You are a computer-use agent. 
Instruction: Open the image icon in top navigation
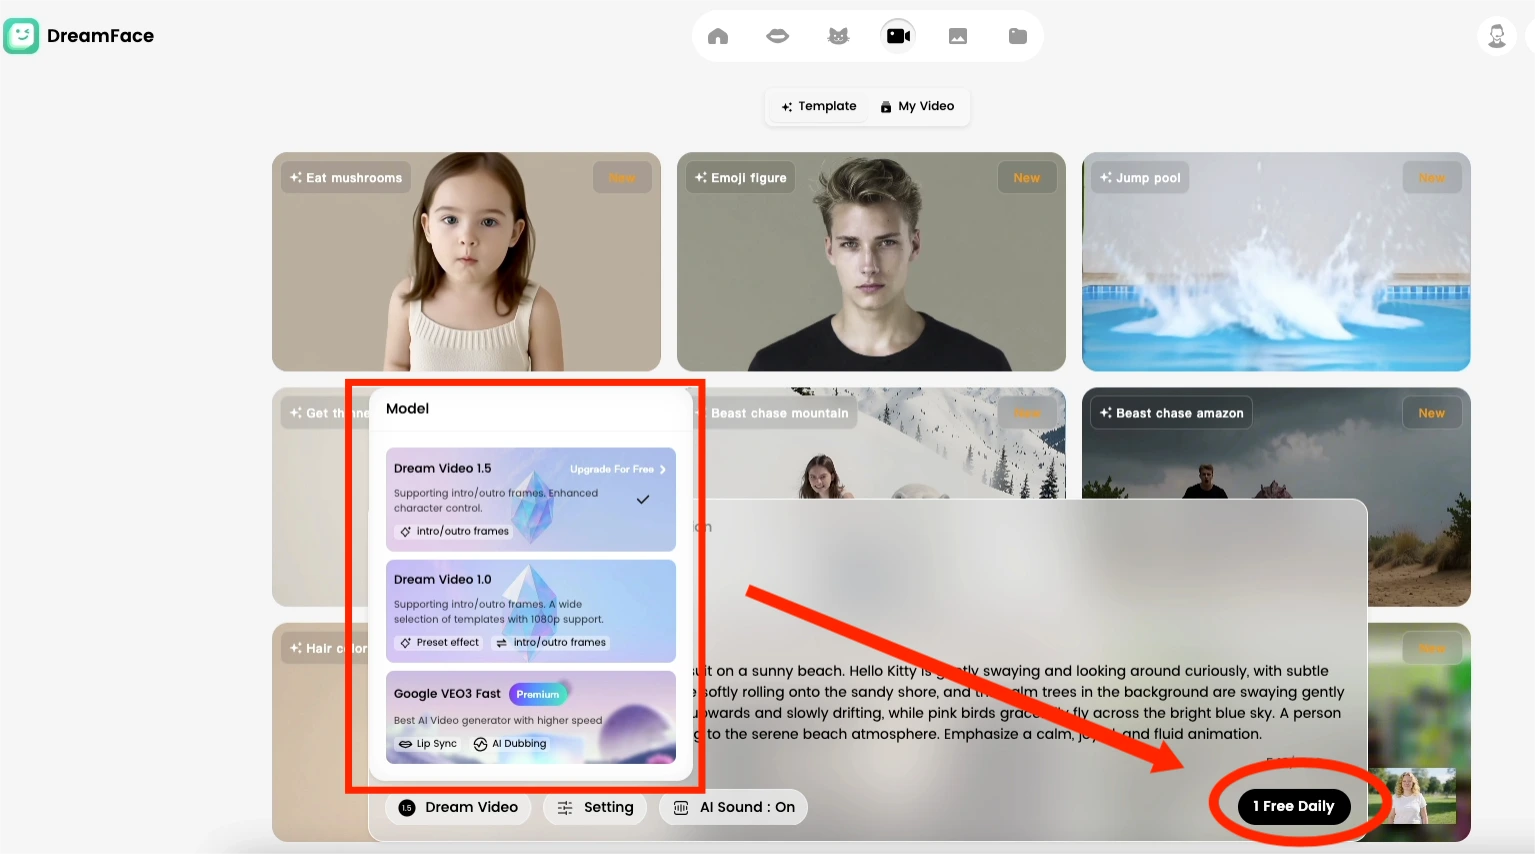tap(958, 36)
